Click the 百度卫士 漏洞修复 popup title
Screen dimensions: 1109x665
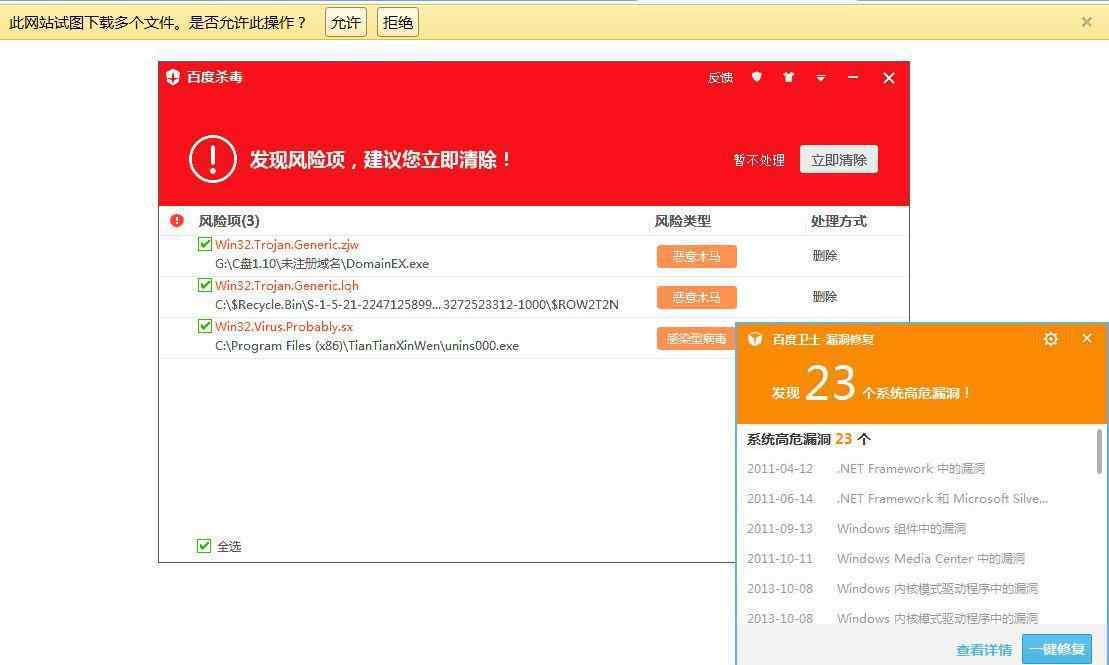tap(823, 340)
